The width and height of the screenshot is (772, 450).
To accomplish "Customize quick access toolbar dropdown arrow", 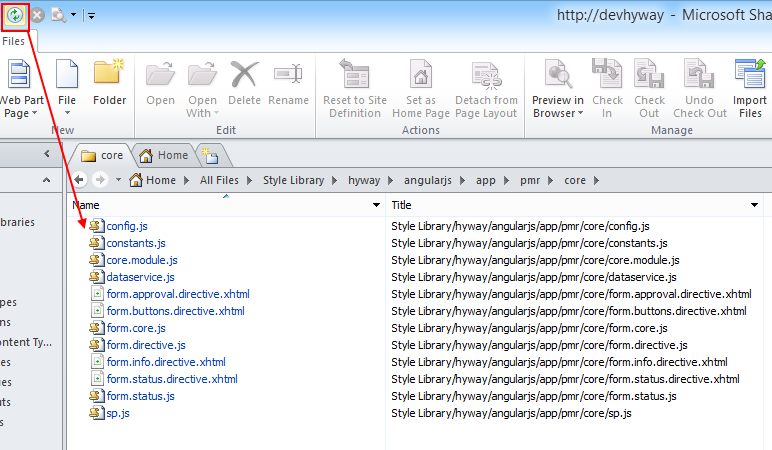I will click(x=91, y=16).
